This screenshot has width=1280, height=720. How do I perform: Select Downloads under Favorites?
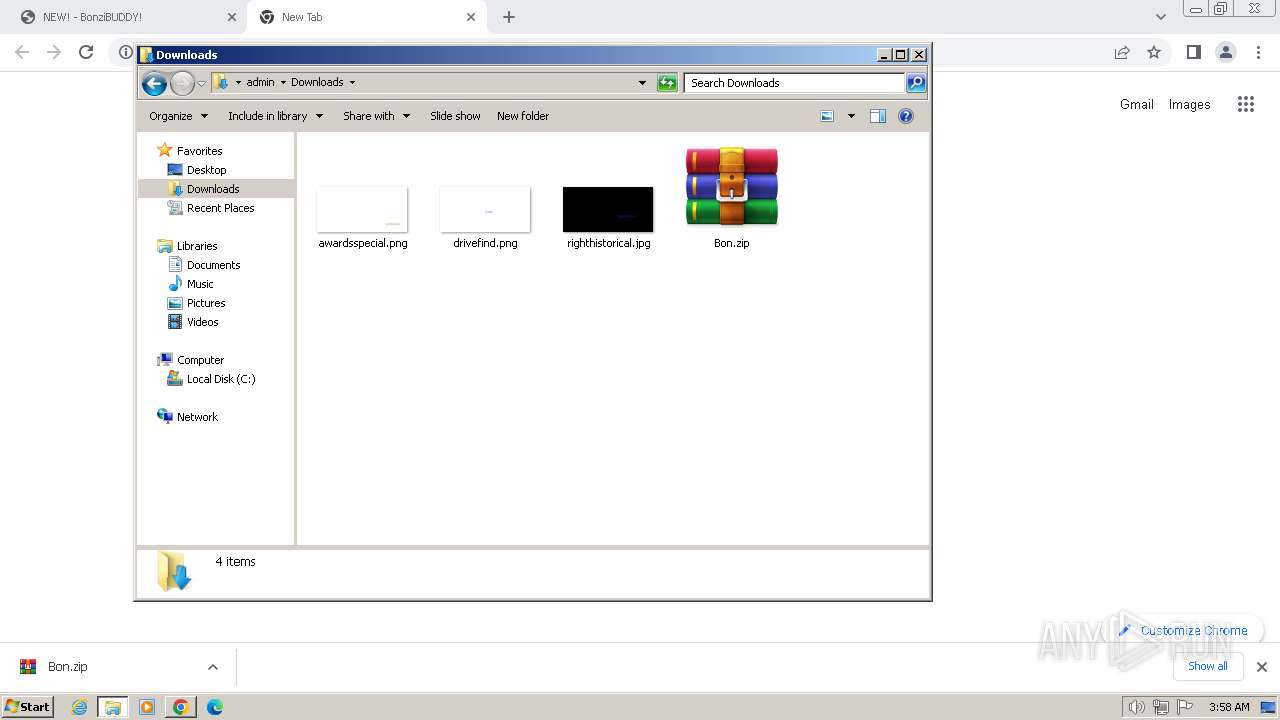click(213, 189)
